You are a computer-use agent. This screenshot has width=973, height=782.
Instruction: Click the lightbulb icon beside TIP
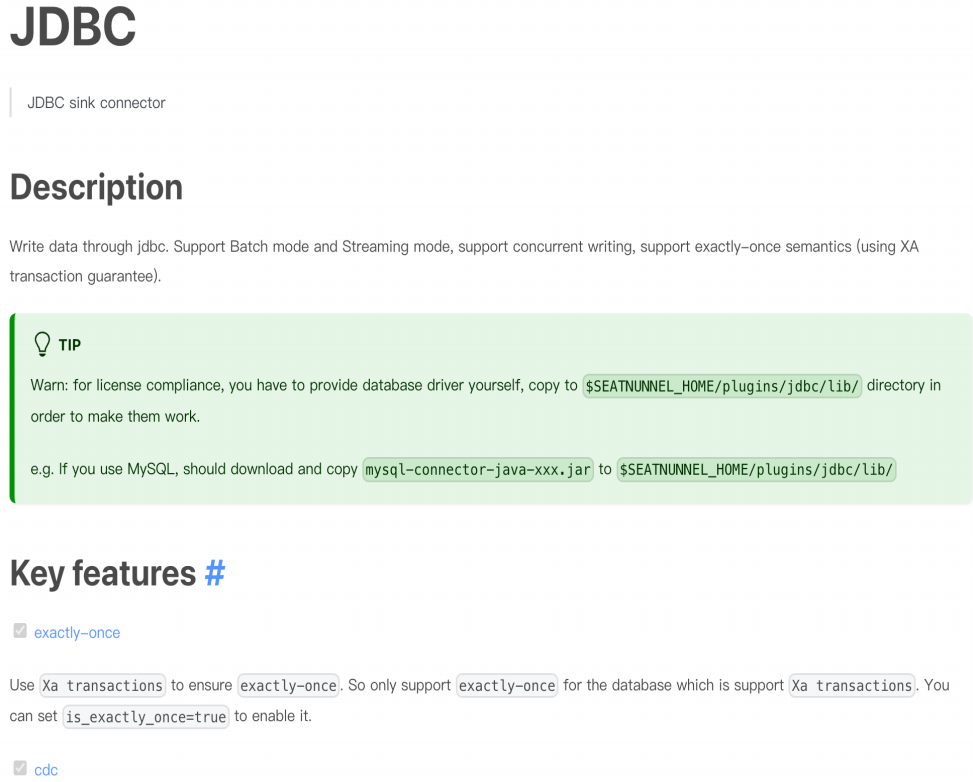42,344
